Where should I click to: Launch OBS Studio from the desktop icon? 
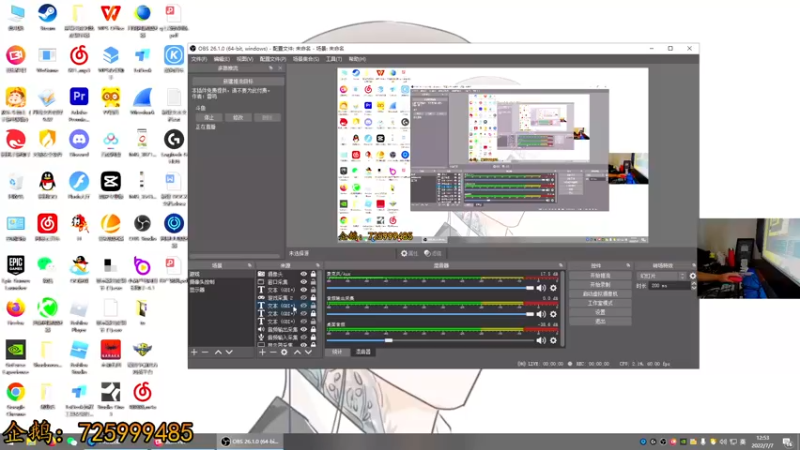(x=142, y=227)
